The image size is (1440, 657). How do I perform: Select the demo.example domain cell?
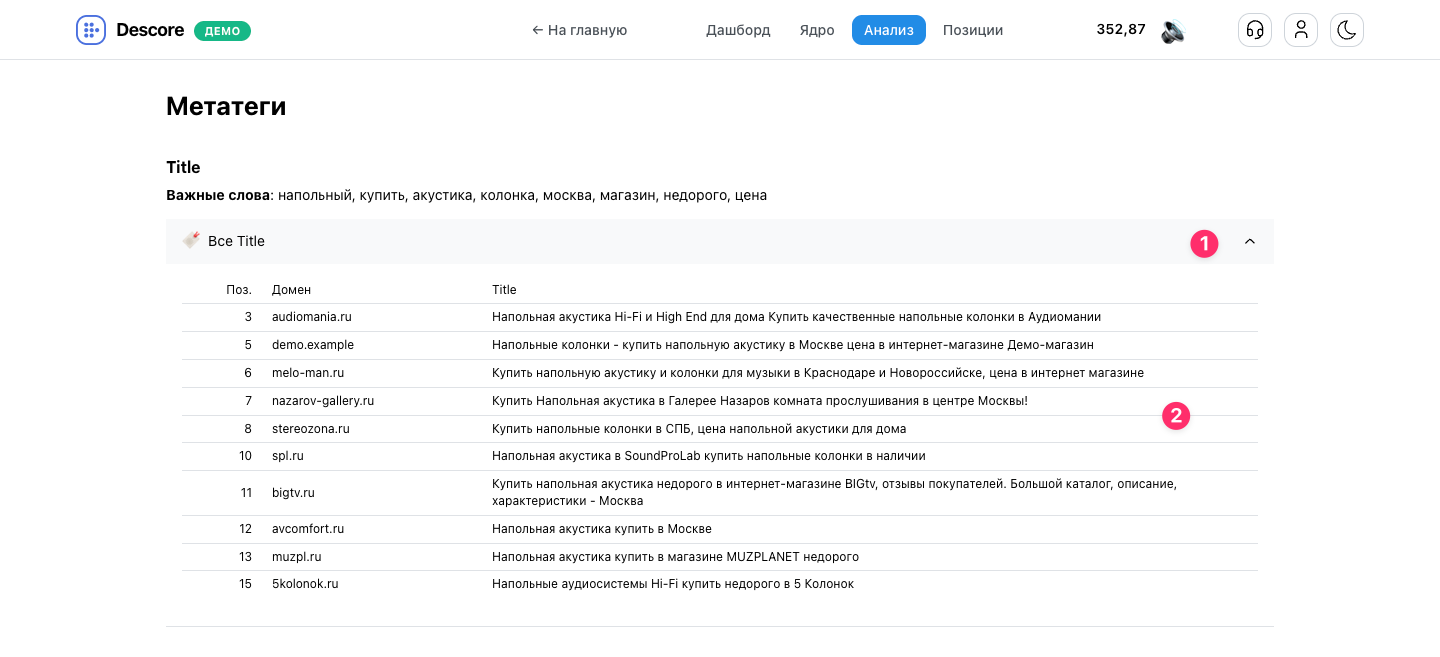pyautogui.click(x=313, y=345)
